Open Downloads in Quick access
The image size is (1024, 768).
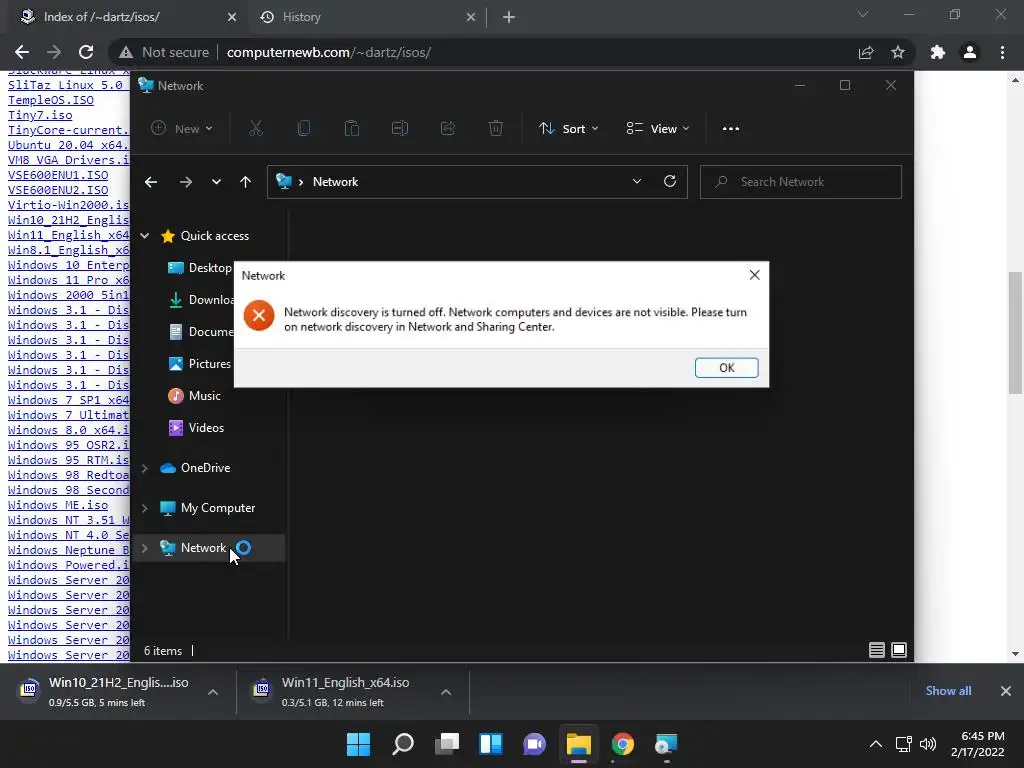click(x=200, y=300)
